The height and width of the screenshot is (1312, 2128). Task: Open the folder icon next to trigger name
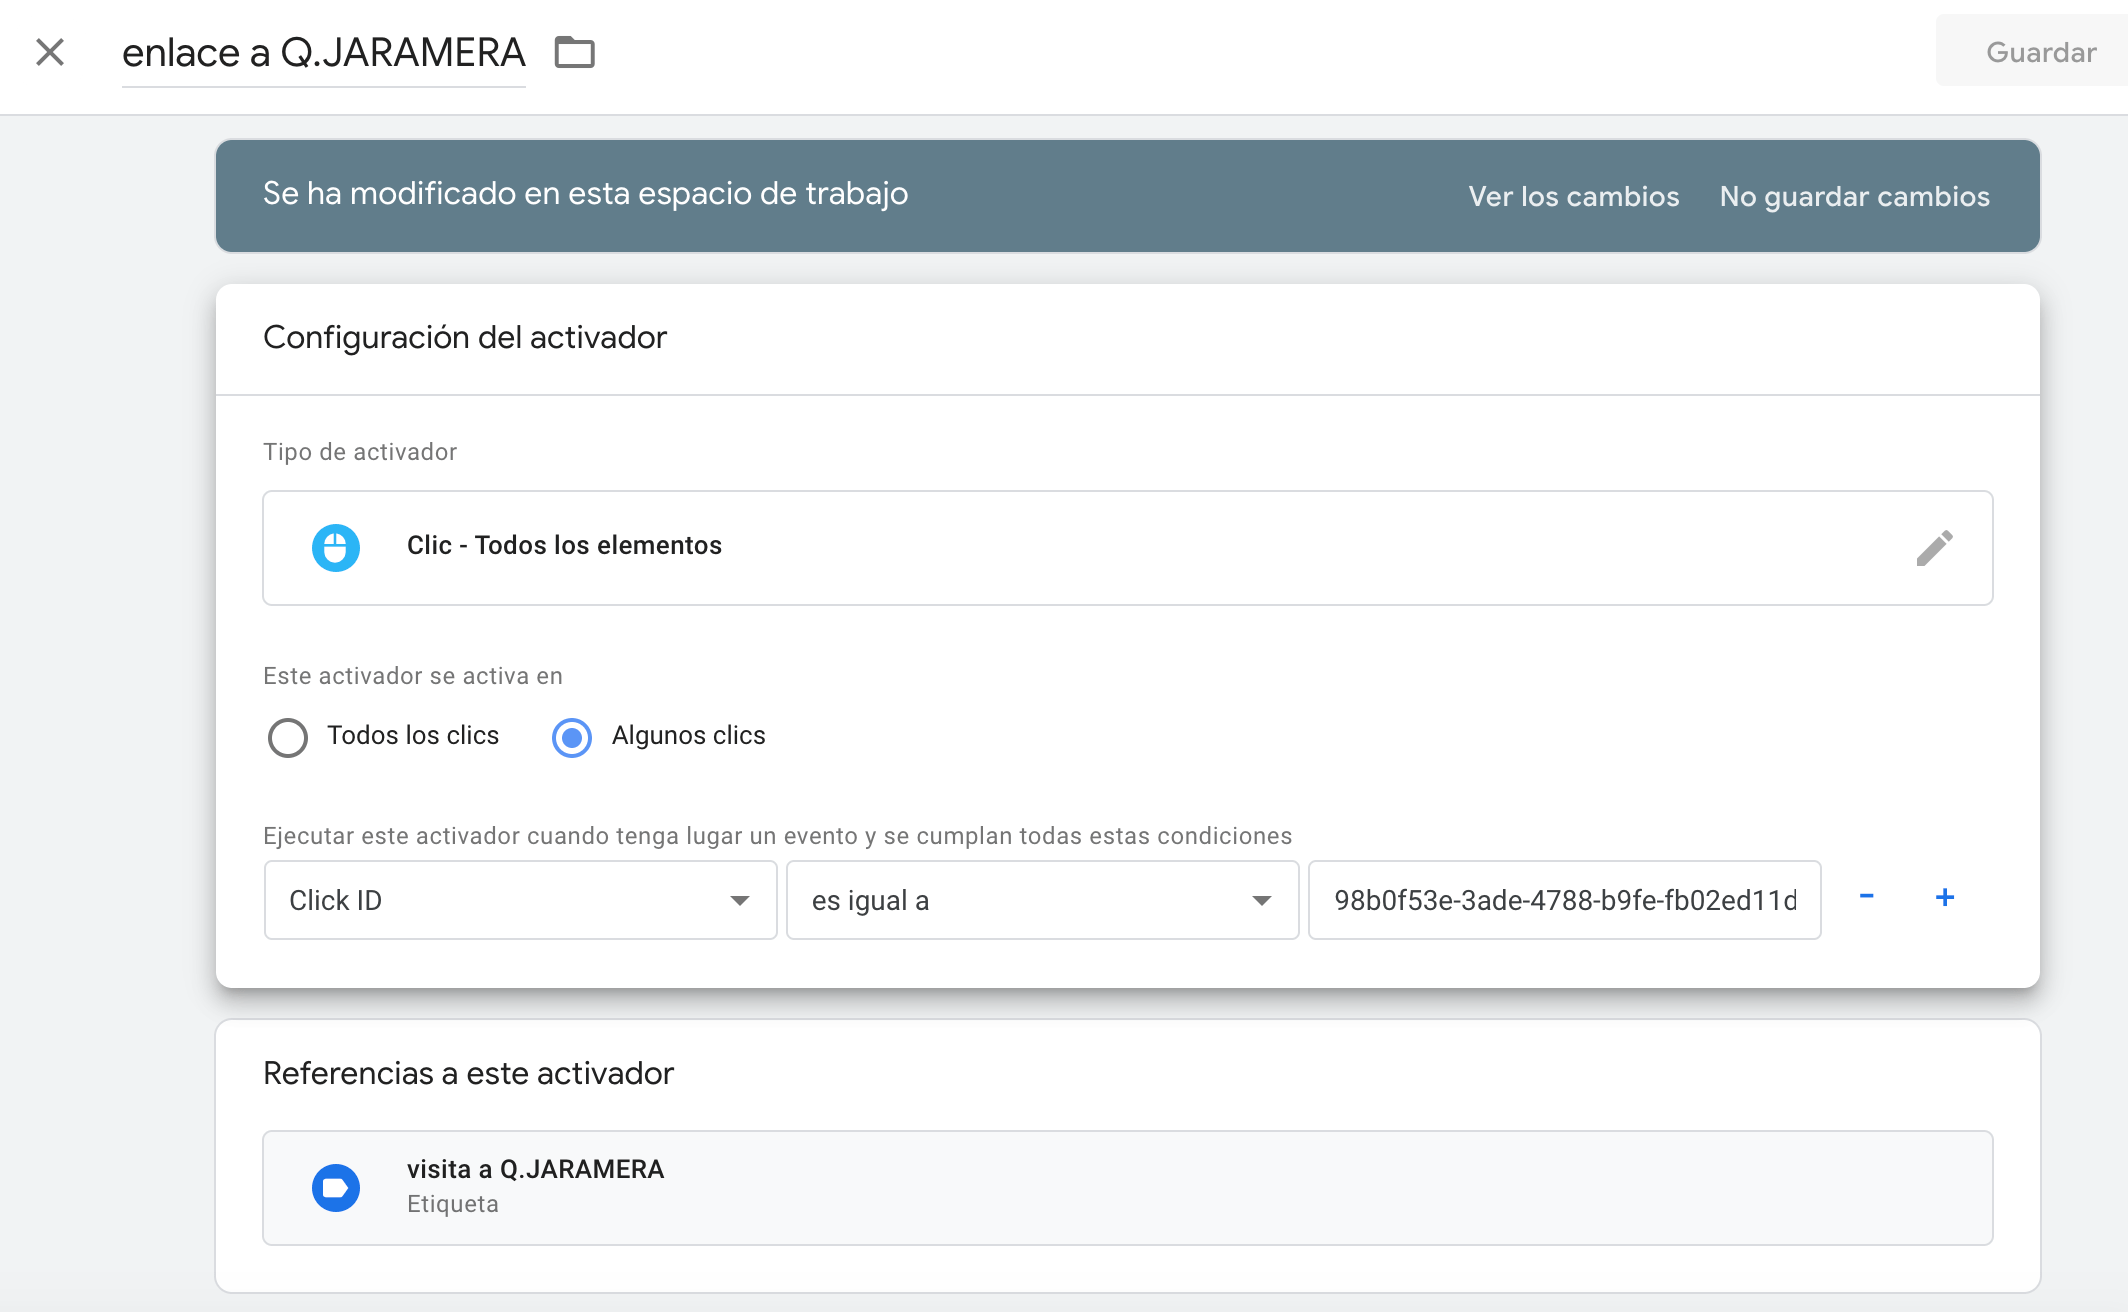(x=574, y=52)
